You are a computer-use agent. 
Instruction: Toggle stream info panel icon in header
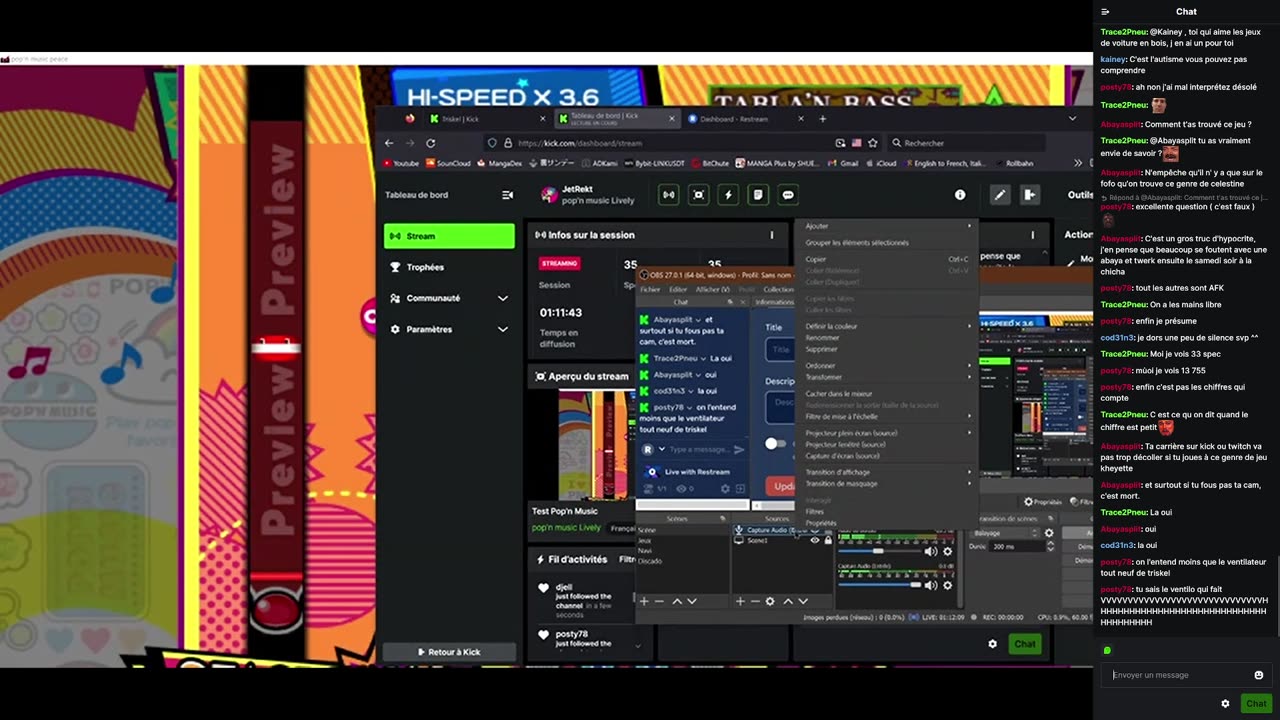(668, 195)
